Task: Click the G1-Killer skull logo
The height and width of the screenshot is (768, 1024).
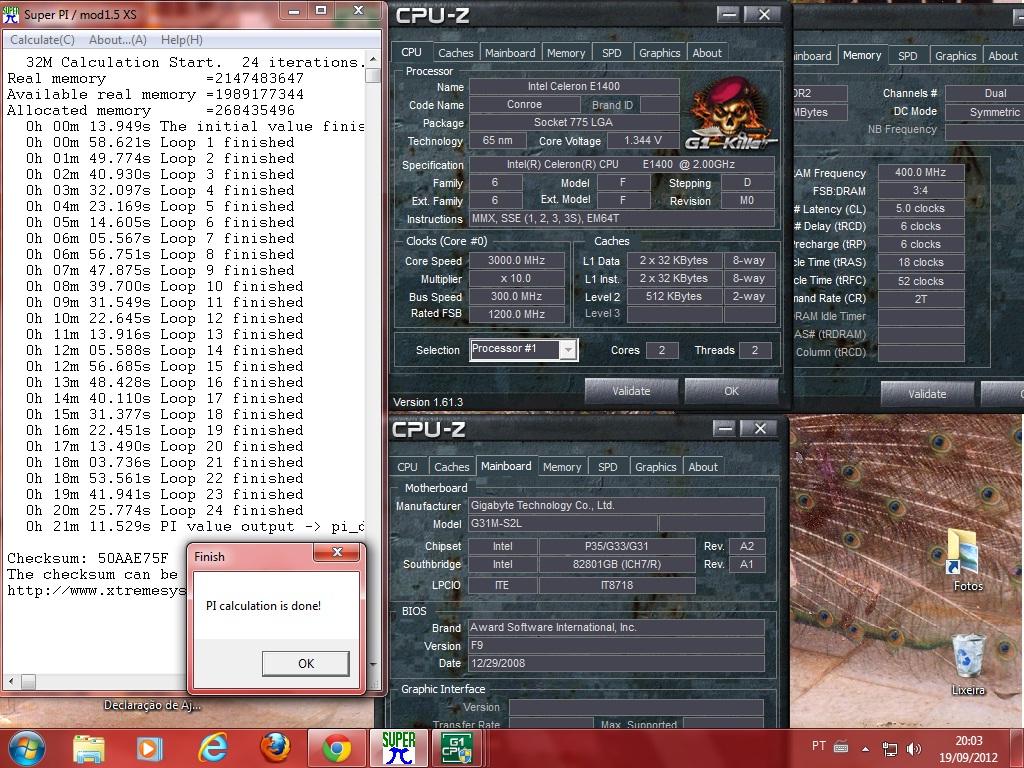Action: 730,115
